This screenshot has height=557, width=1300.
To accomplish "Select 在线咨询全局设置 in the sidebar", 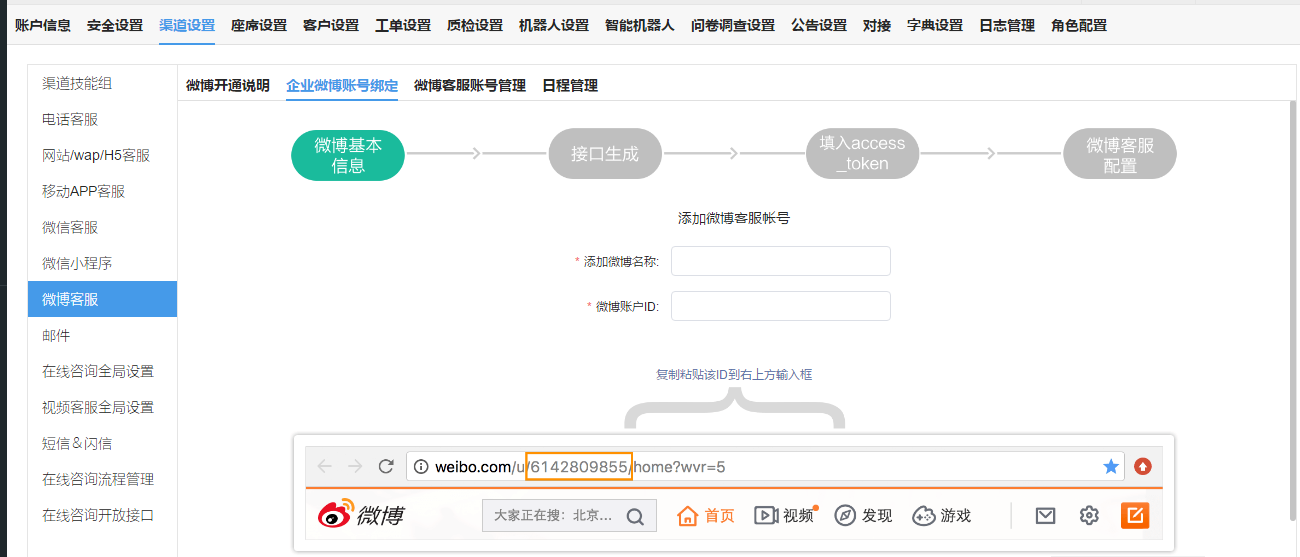I will point(102,371).
